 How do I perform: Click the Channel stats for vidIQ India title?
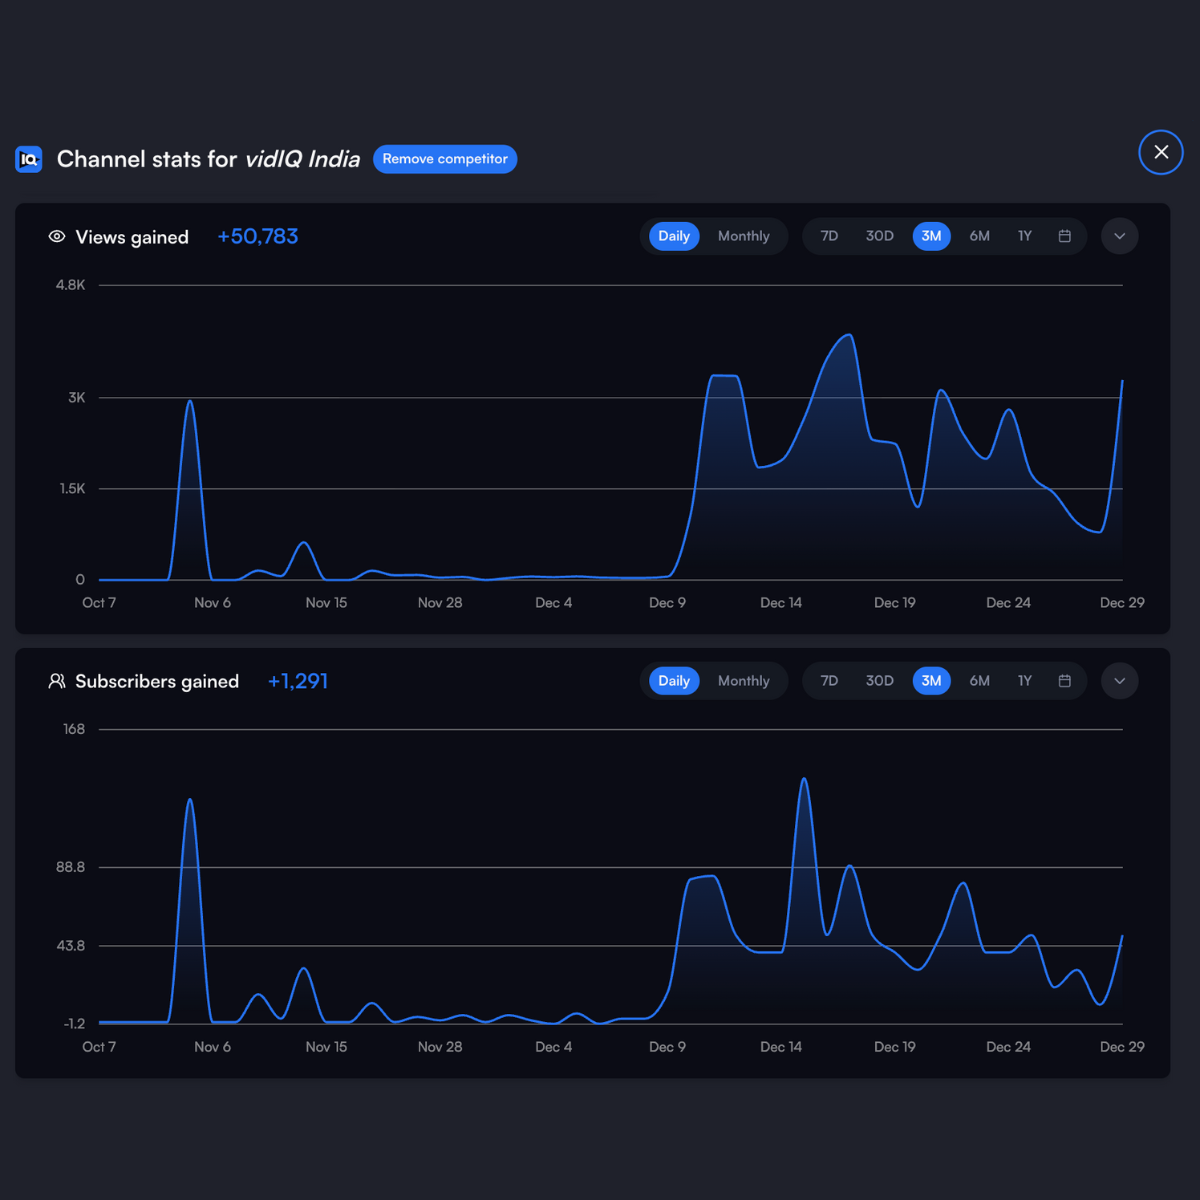tap(208, 159)
